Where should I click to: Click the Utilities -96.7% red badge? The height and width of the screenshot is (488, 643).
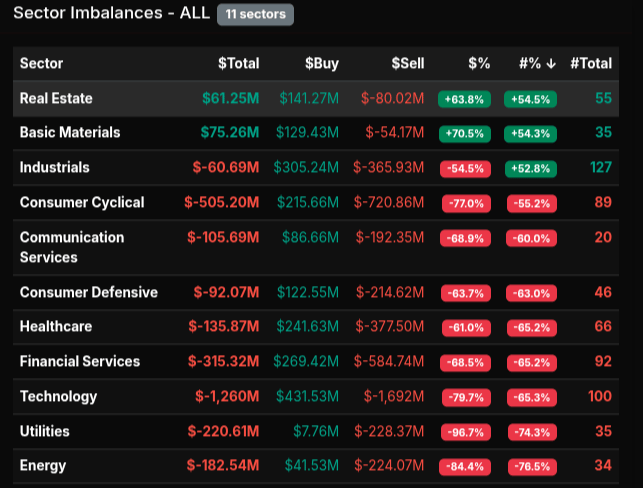pyautogui.click(x=465, y=432)
